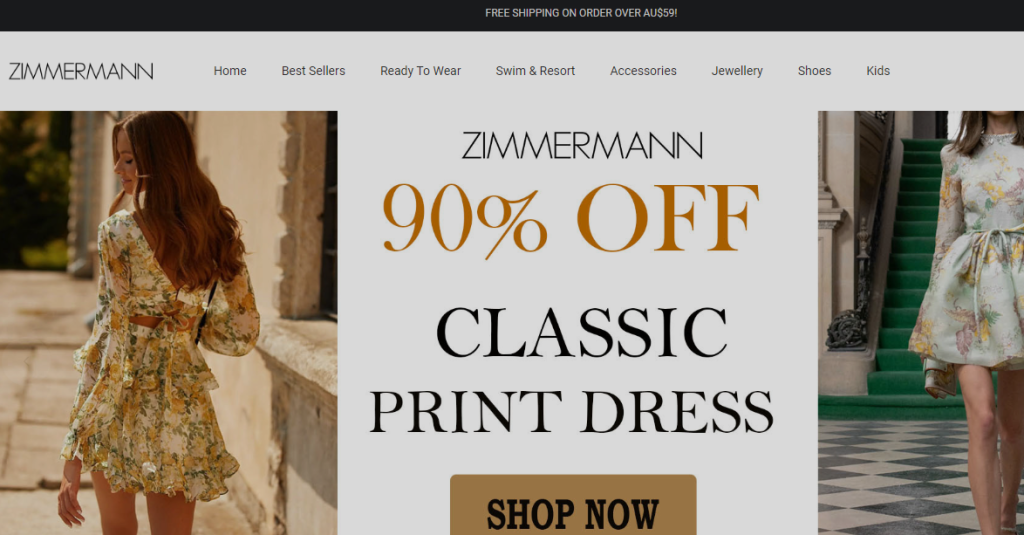Click the Zimmermann logo inside banner

point(582,146)
